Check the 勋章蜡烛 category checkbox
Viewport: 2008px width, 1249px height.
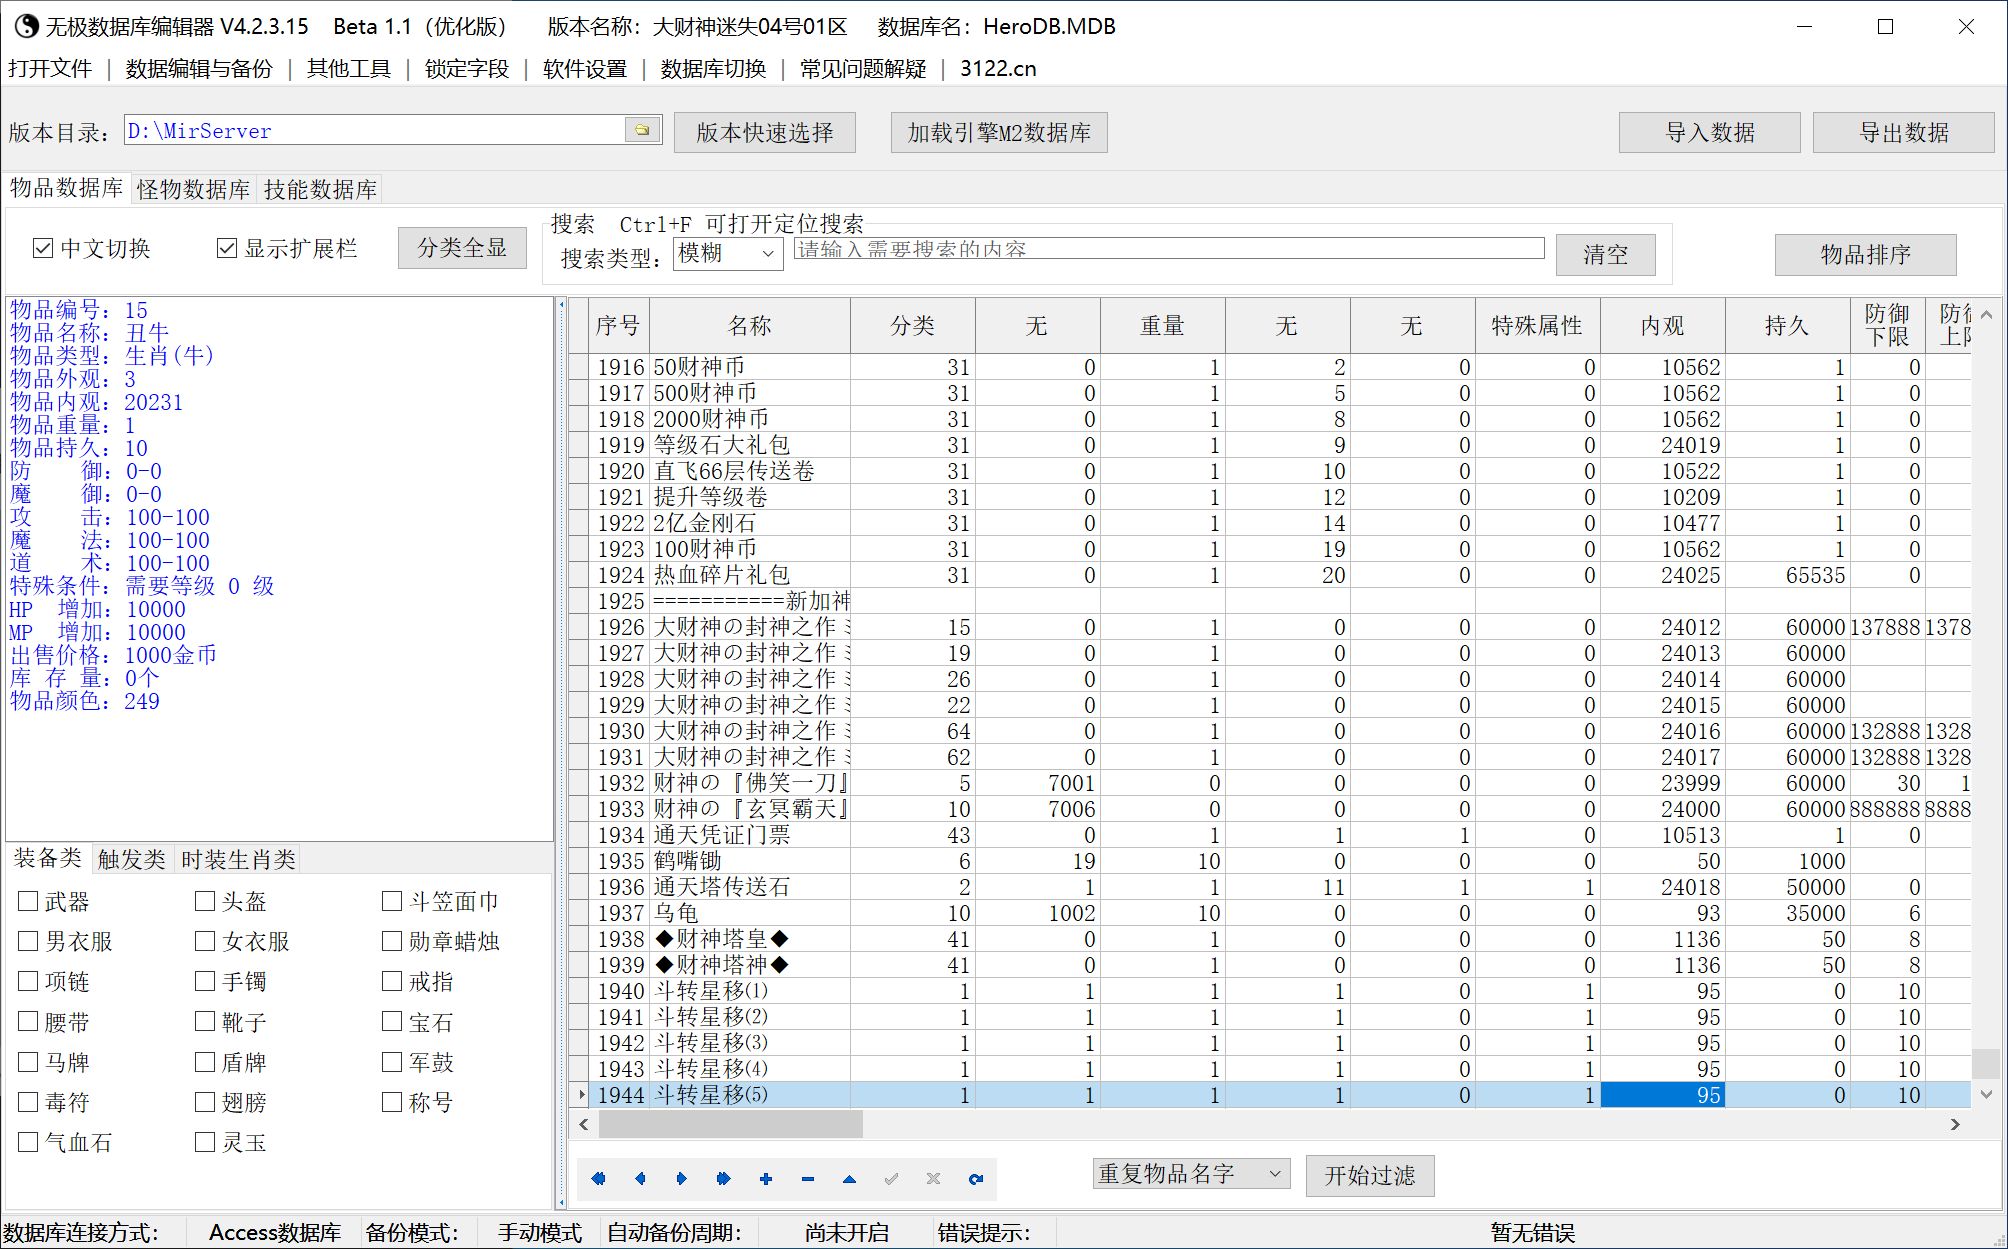[392, 942]
